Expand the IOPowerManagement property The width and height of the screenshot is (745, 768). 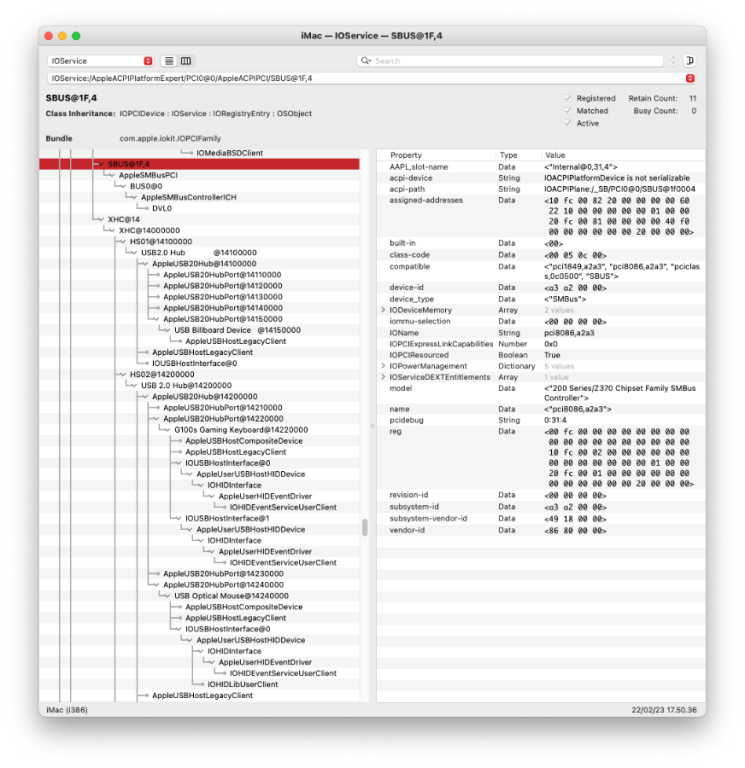click(x=384, y=366)
